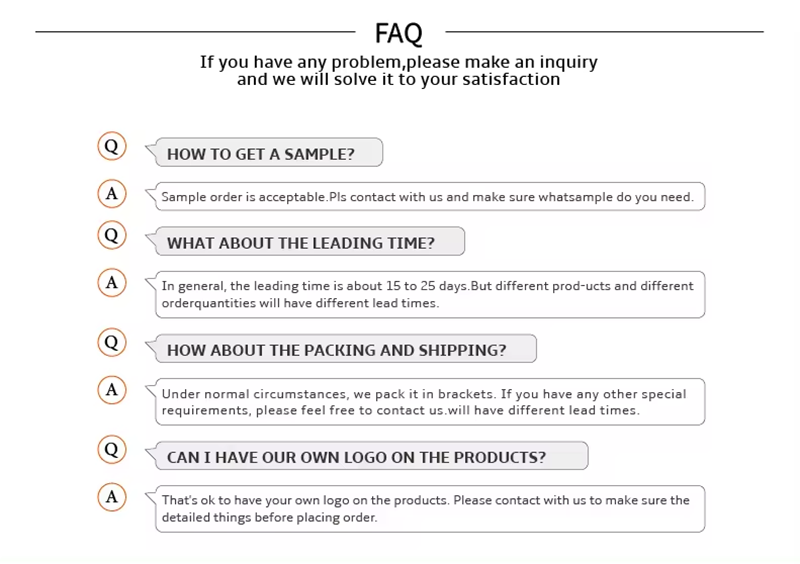The height and width of the screenshot is (564, 800).
Task: Select the answer about having your own logo
Action: [x=428, y=509]
